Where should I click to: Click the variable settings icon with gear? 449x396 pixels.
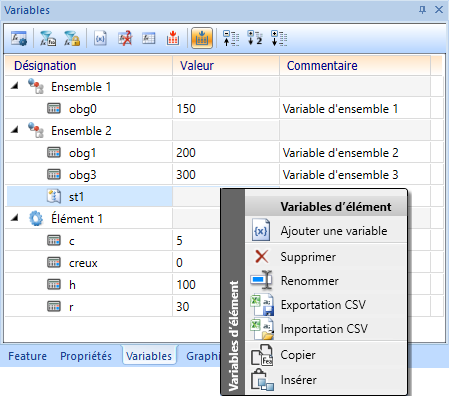19,38
